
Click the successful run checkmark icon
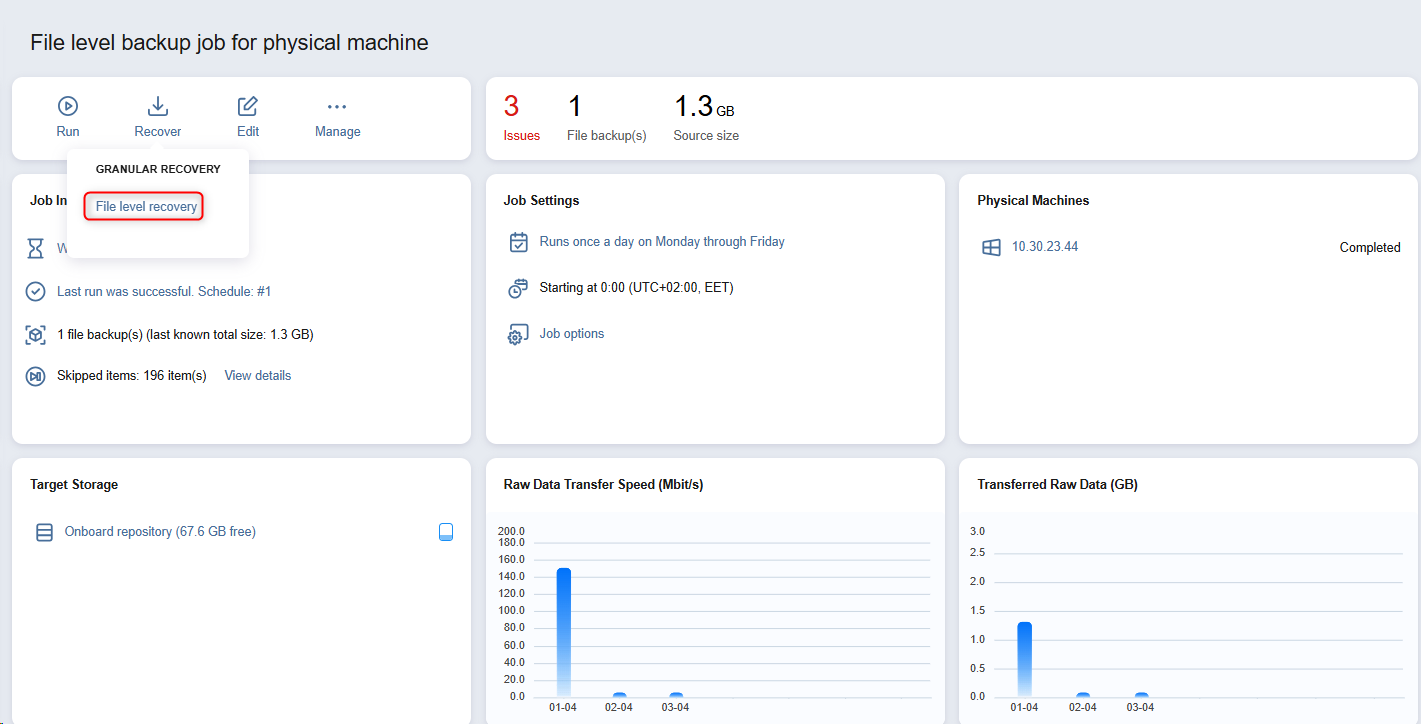36,292
